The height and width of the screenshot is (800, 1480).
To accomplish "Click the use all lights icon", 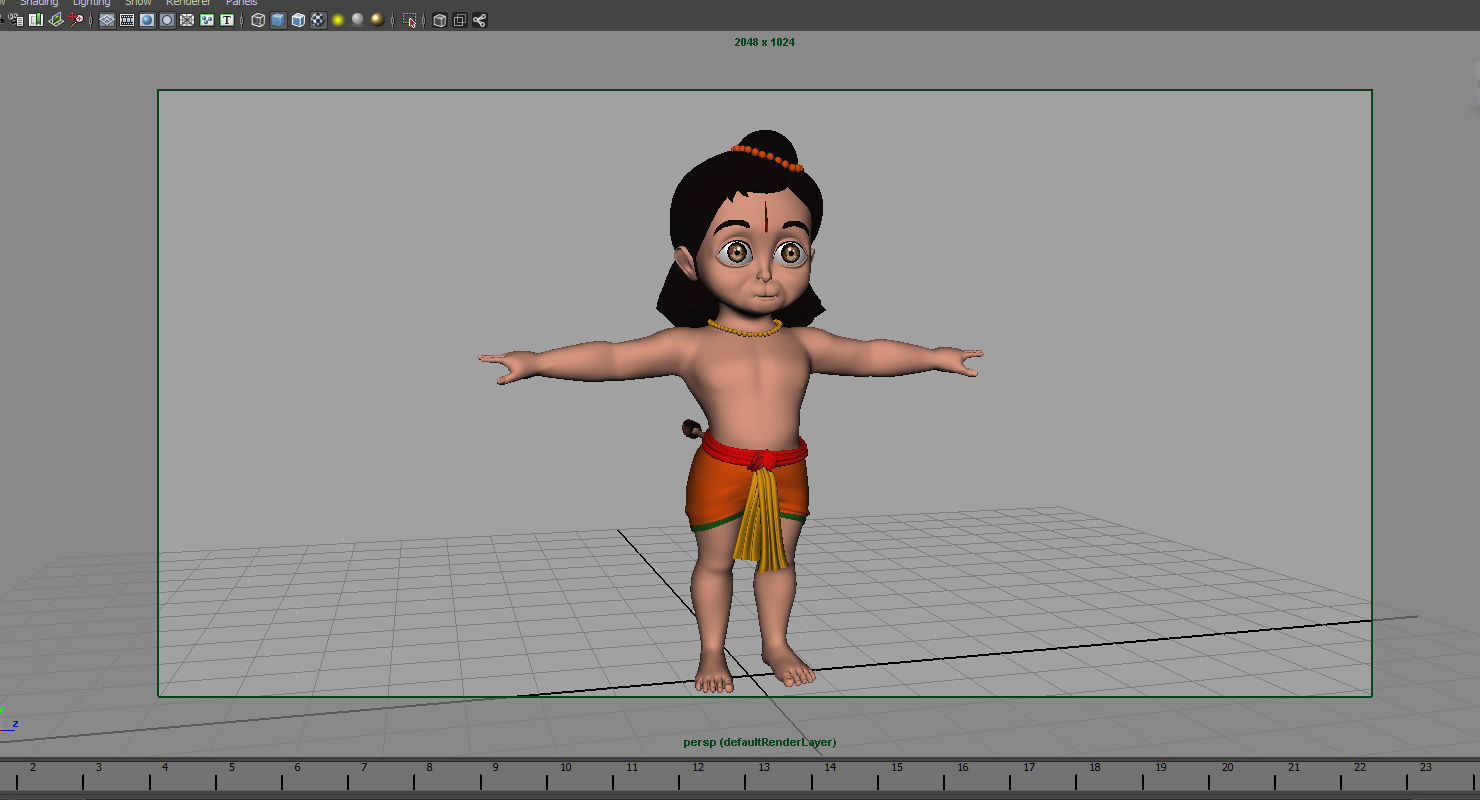I will click(x=338, y=20).
